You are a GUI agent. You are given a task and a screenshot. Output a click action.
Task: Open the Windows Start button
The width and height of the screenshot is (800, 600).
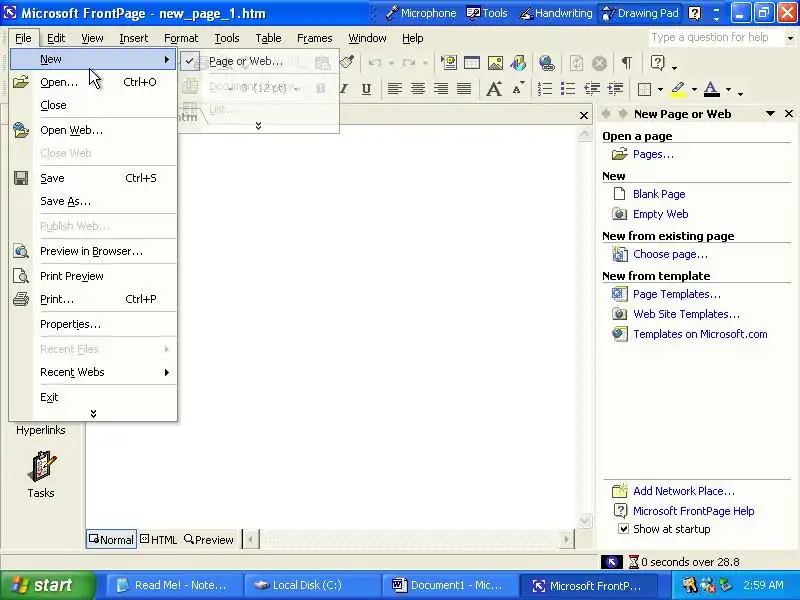48,585
